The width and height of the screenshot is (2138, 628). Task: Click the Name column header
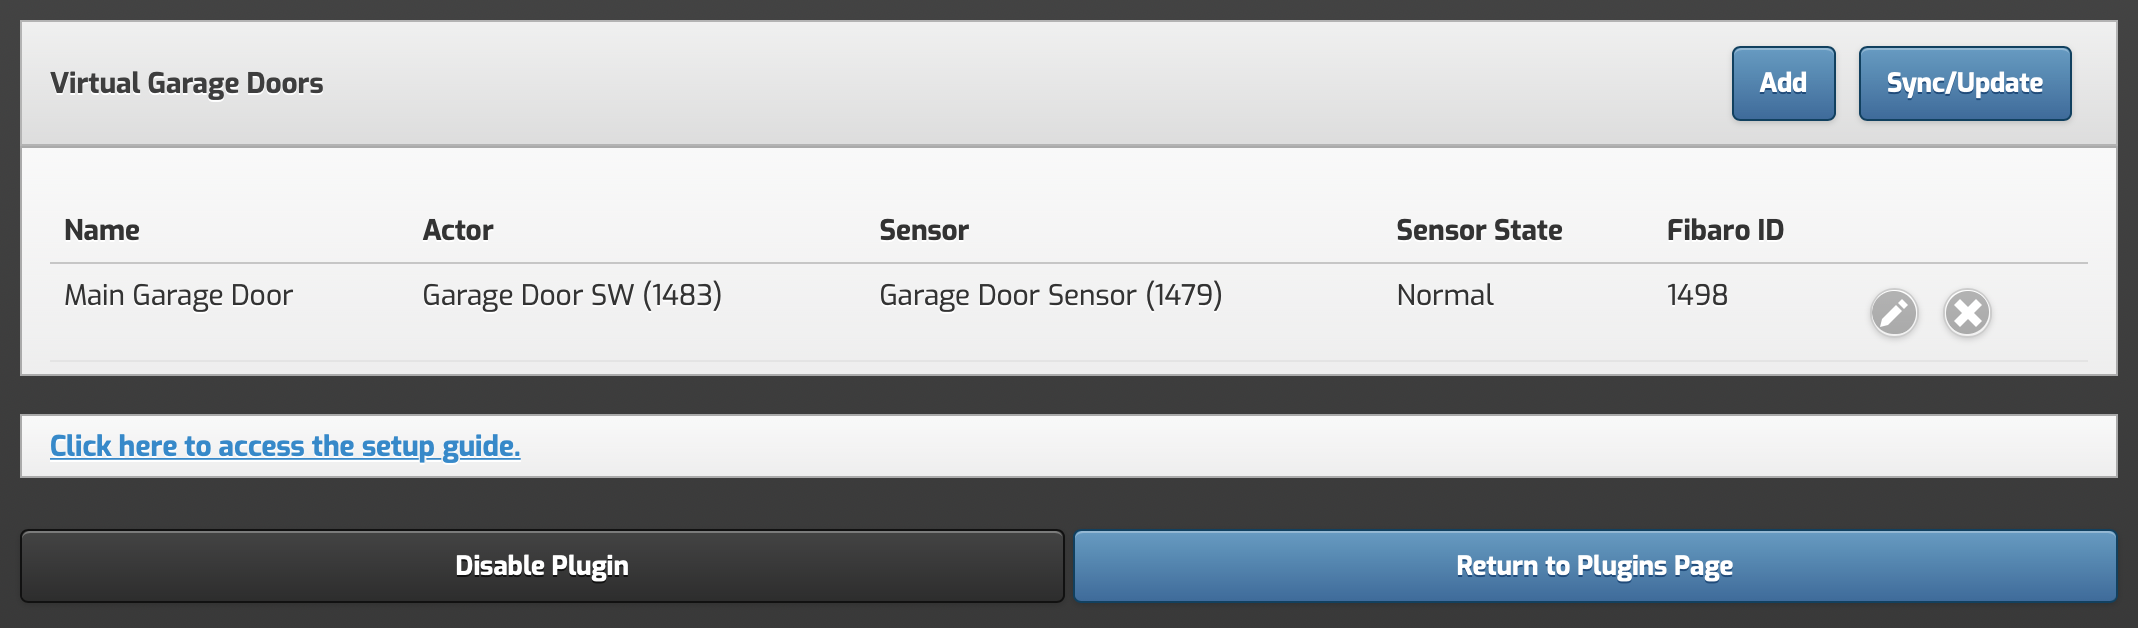click(x=102, y=230)
